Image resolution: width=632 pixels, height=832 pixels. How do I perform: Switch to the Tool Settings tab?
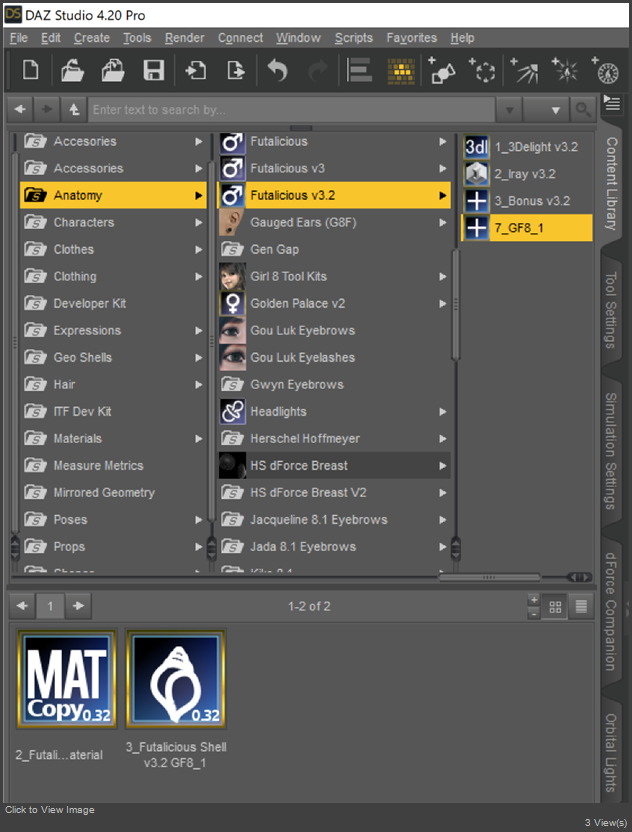[611, 310]
